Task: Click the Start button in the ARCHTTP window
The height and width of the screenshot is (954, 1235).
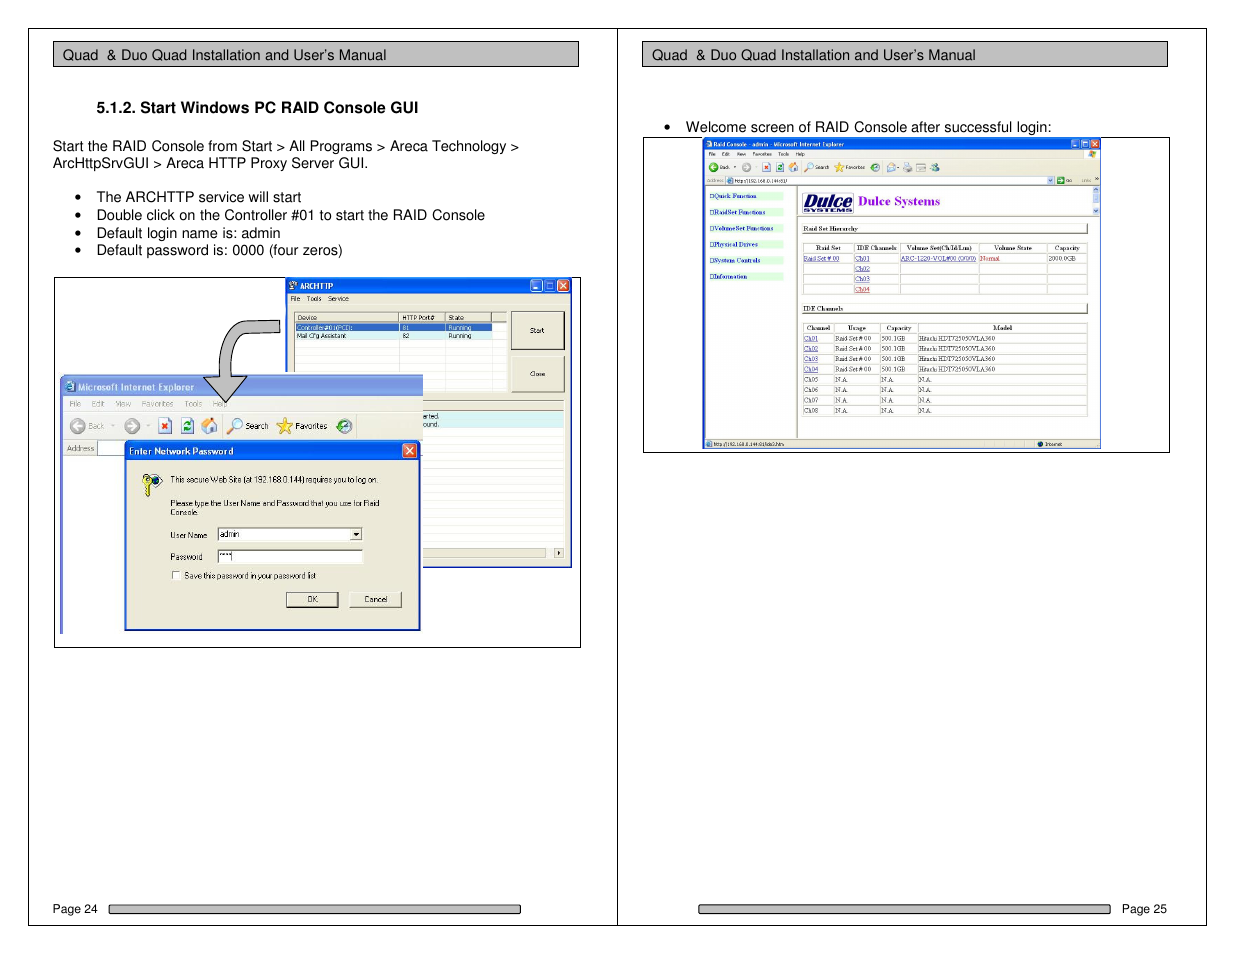Action: pos(538,330)
